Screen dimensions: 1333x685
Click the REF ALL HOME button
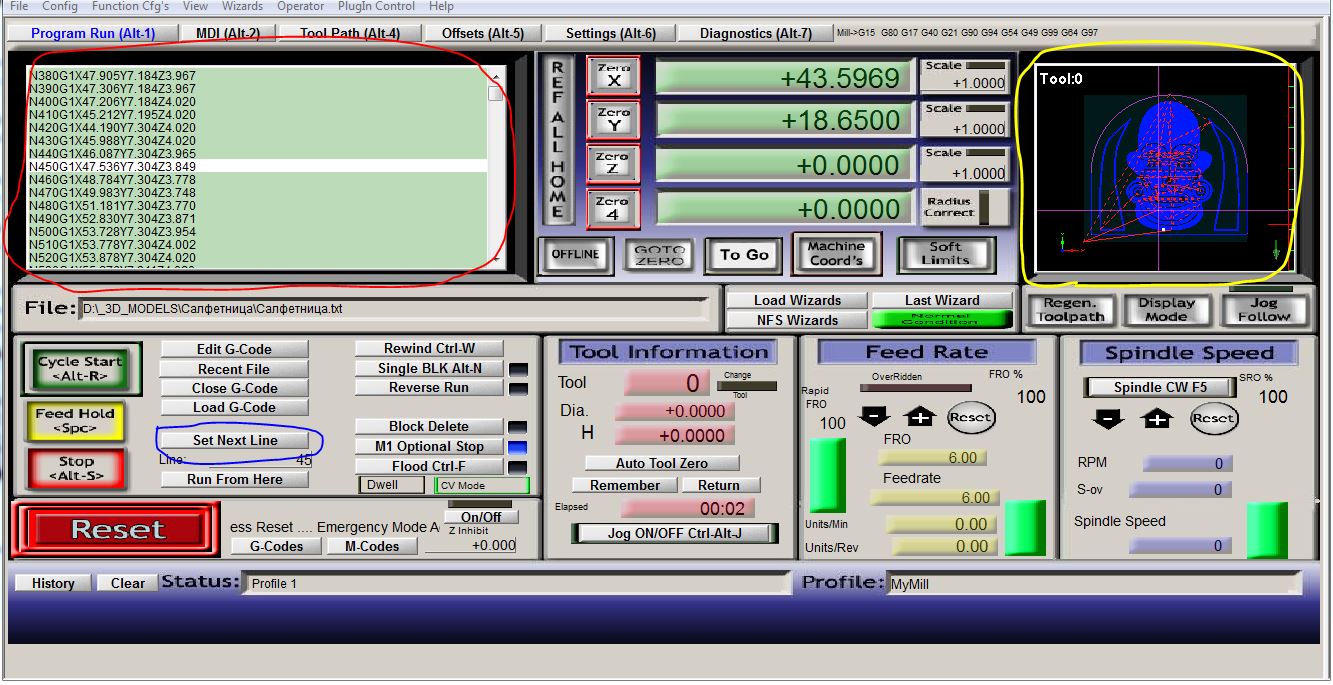558,140
